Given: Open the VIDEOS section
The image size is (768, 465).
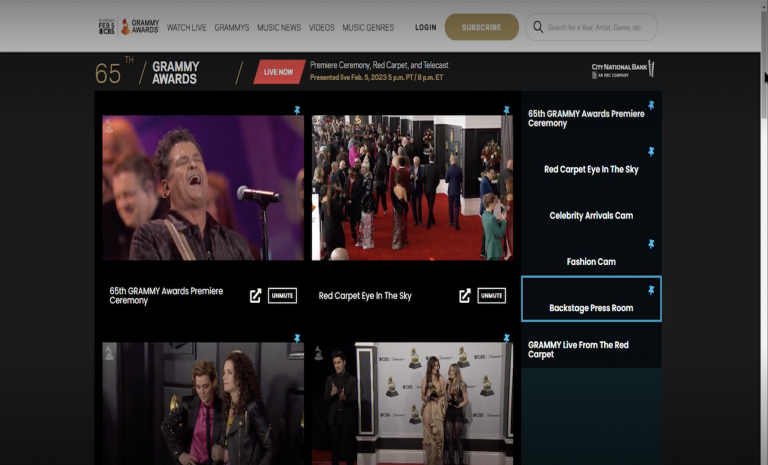Looking at the screenshot, I should (x=321, y=27).
